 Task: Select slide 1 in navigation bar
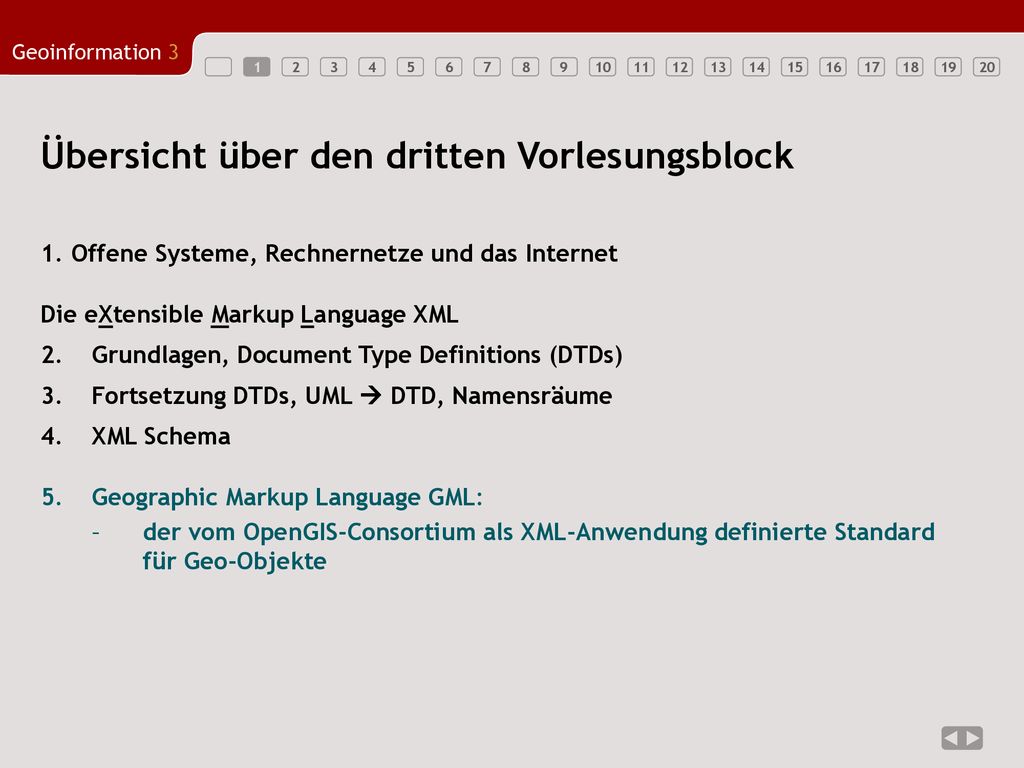click(x=257, y=67)
